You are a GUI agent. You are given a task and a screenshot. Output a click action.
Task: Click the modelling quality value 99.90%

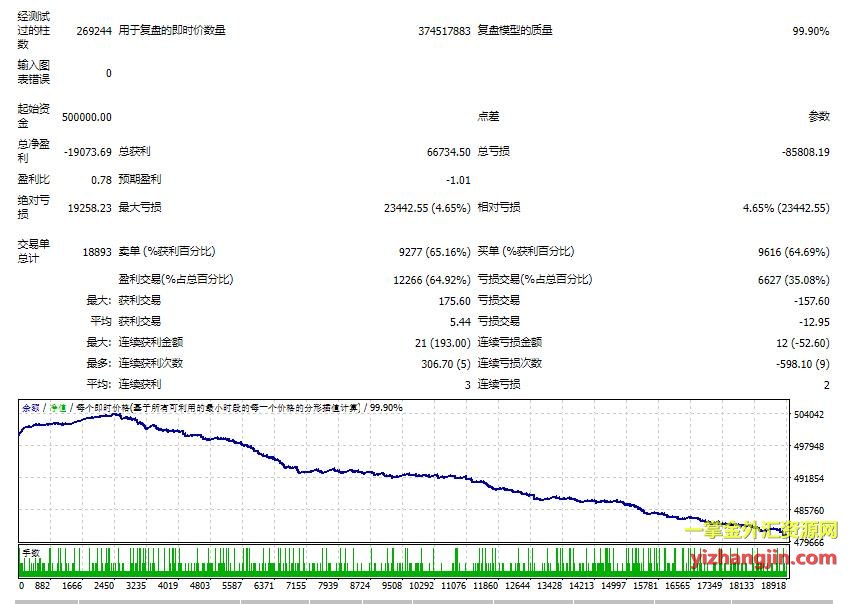[x=811, y=31]
